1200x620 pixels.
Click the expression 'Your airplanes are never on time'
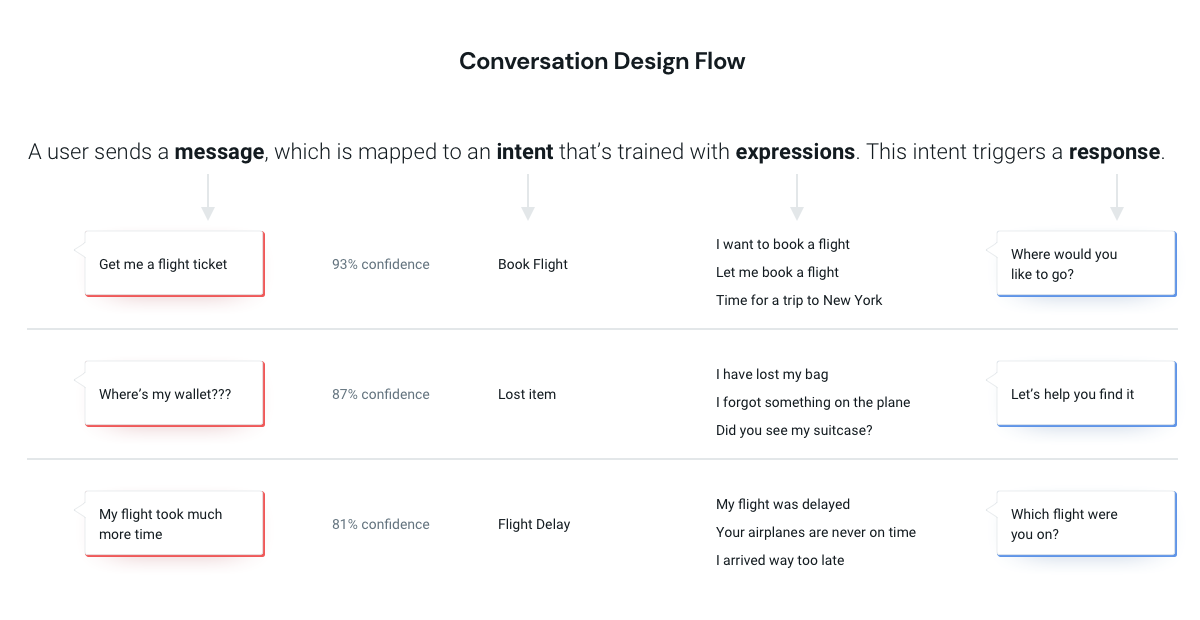coord(816,532)
